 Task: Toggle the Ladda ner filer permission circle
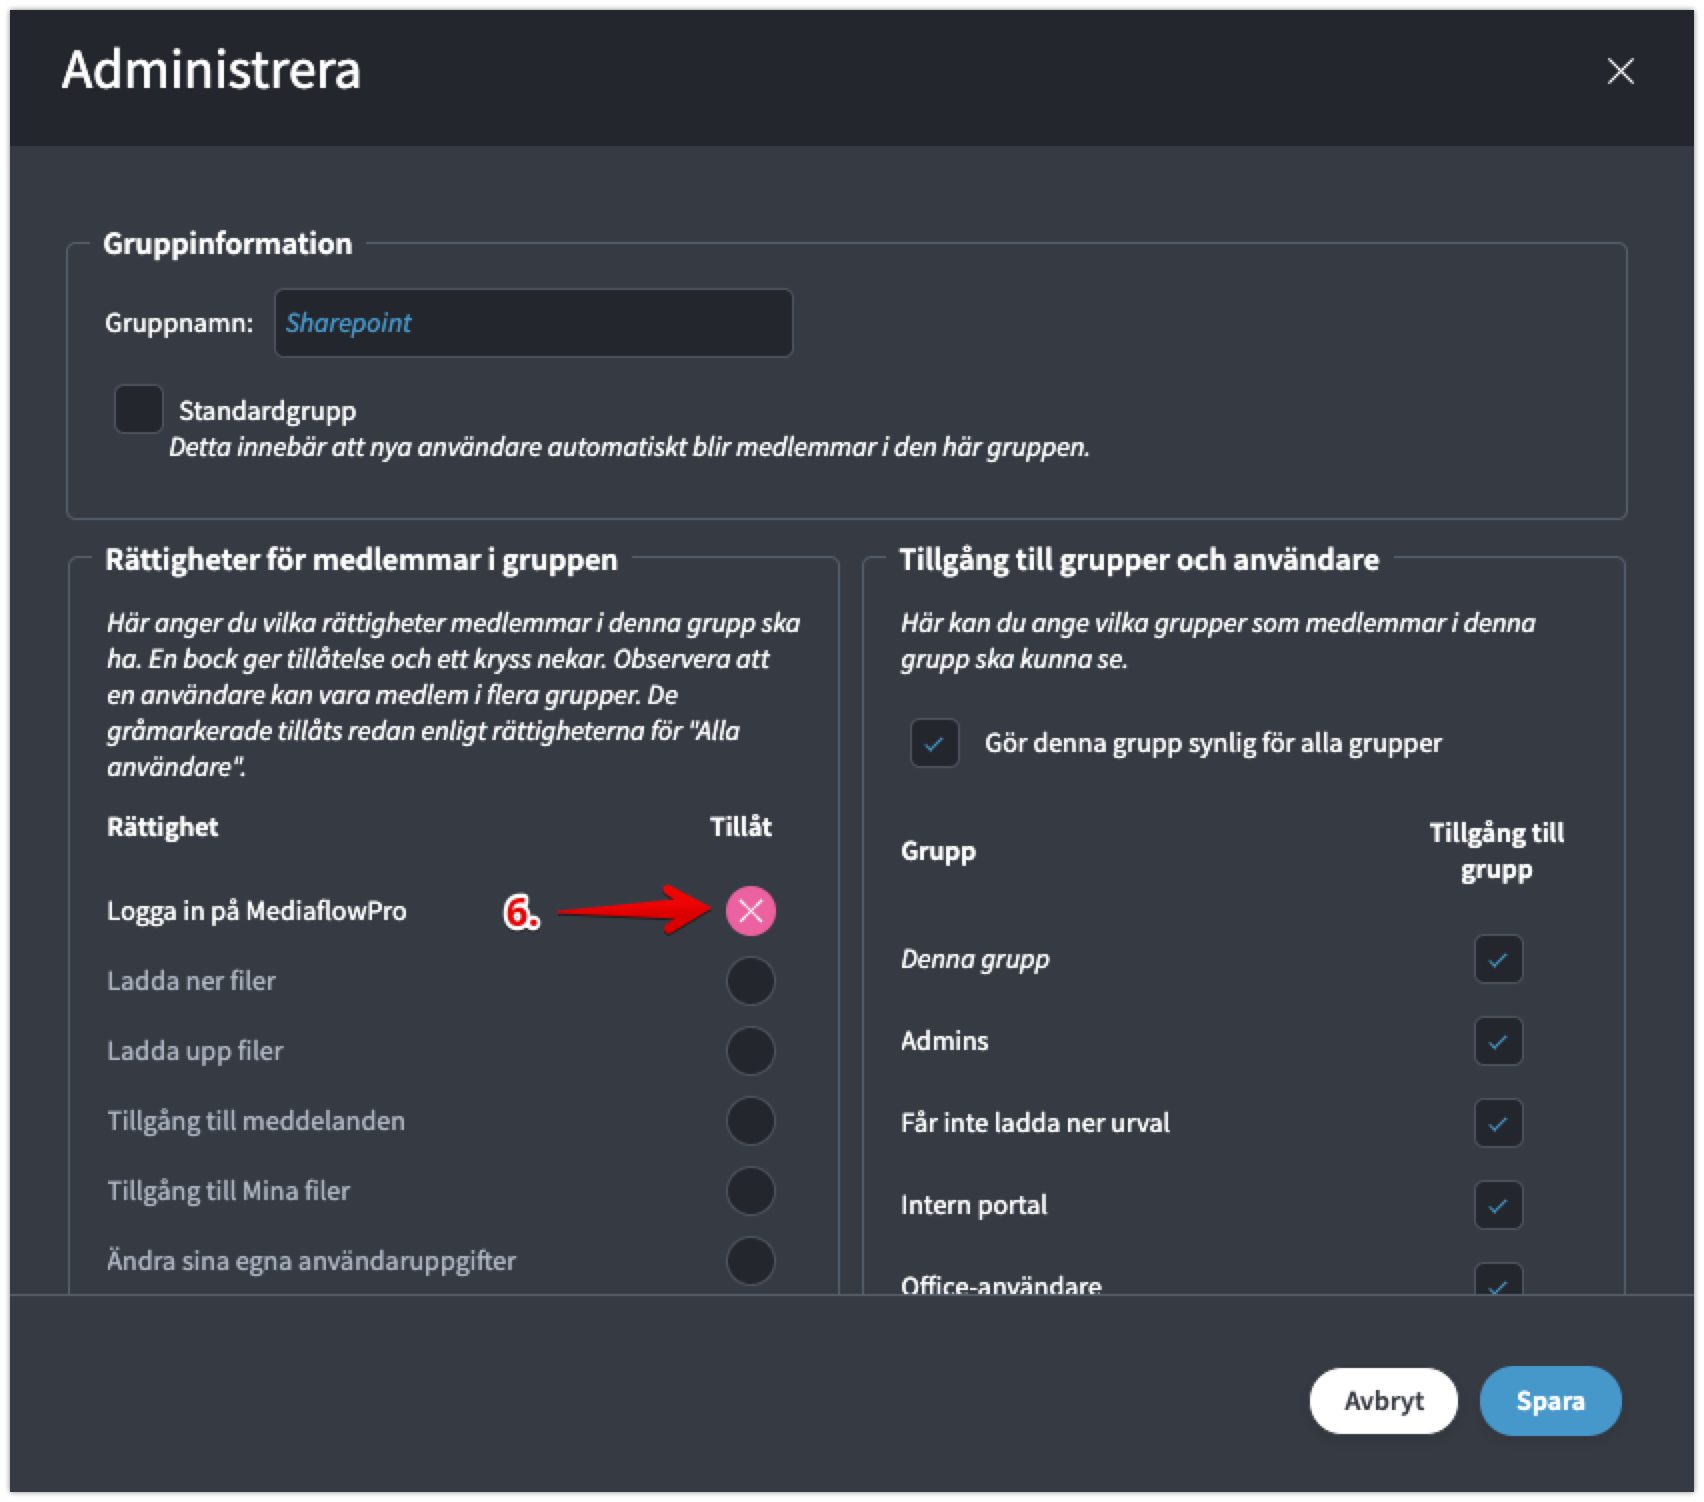(x=750, y=981)
